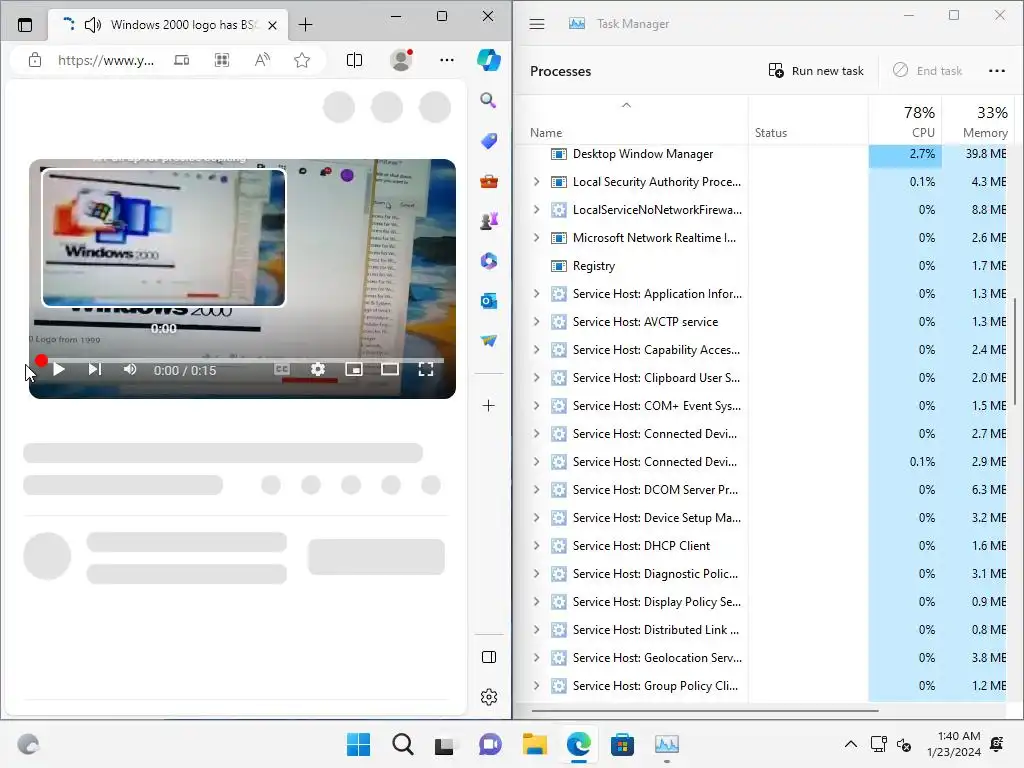Expand Local Security Authority Process row
The width and height of the screenshot is (1024, 768).
coord(536,182)
